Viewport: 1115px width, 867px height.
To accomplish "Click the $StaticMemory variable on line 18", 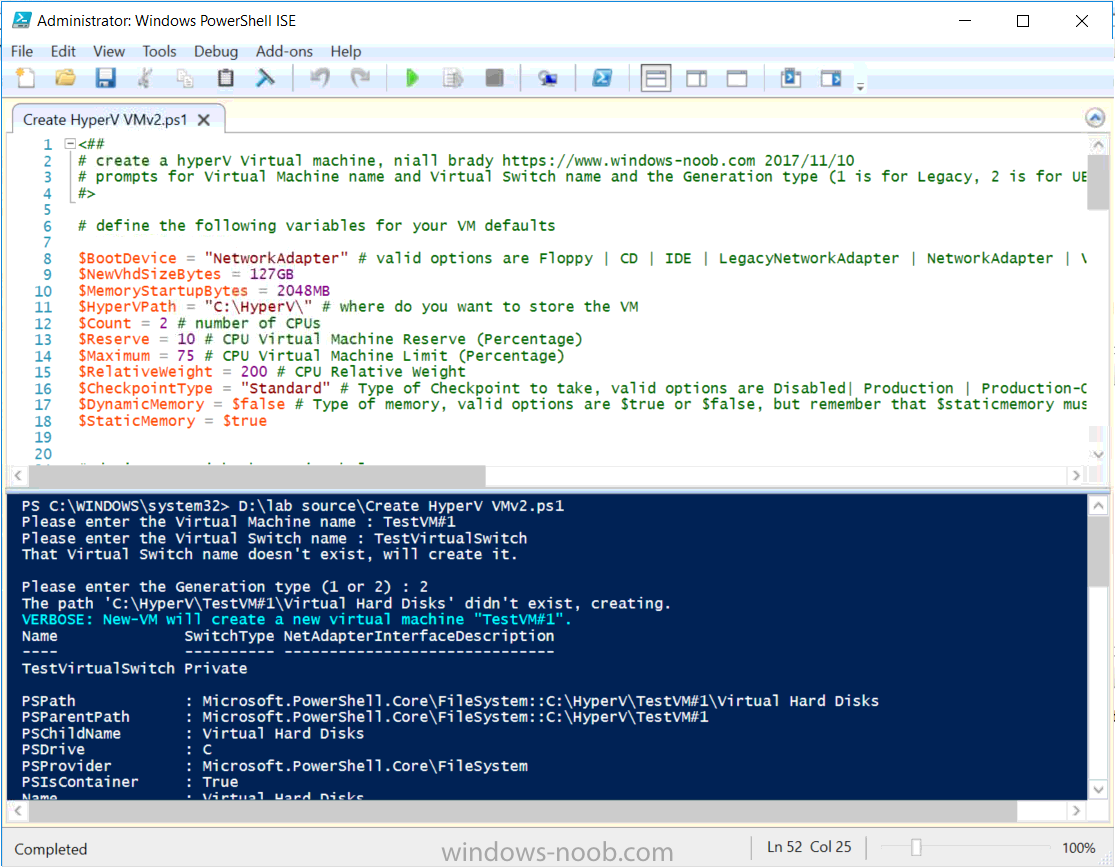I will coord(137,421).
